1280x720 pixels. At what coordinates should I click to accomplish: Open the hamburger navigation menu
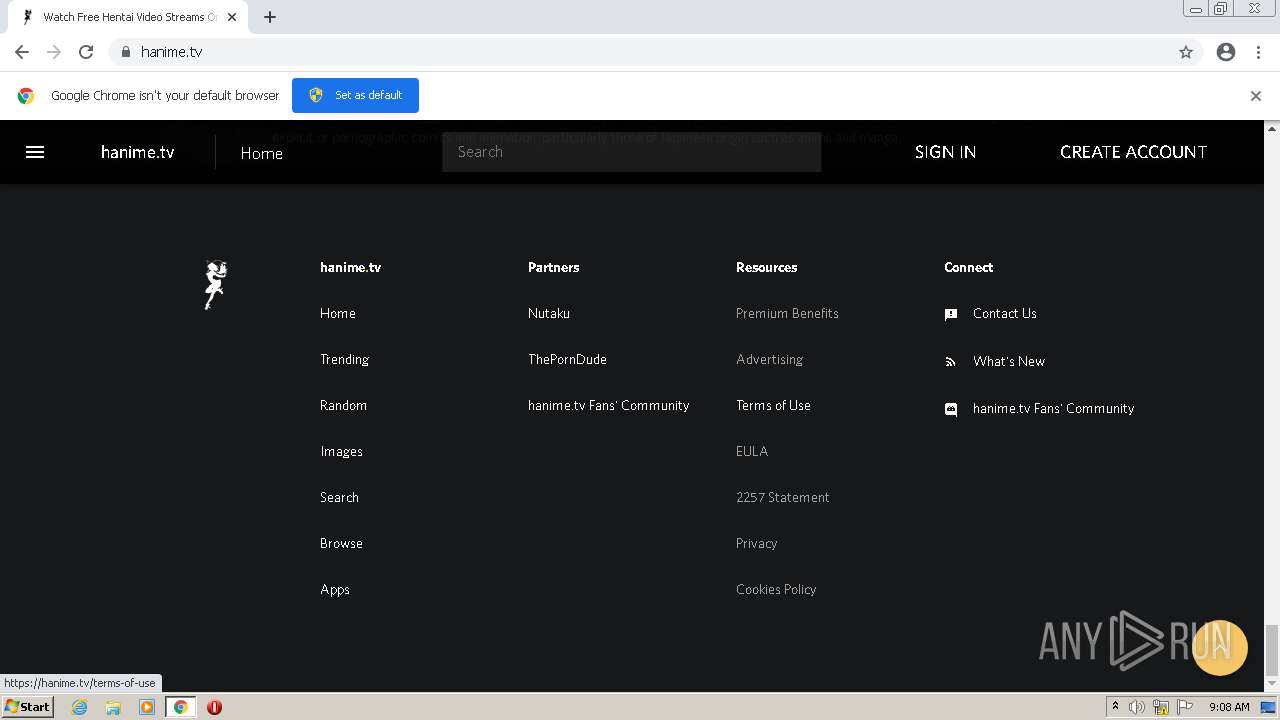pos(35,152)
